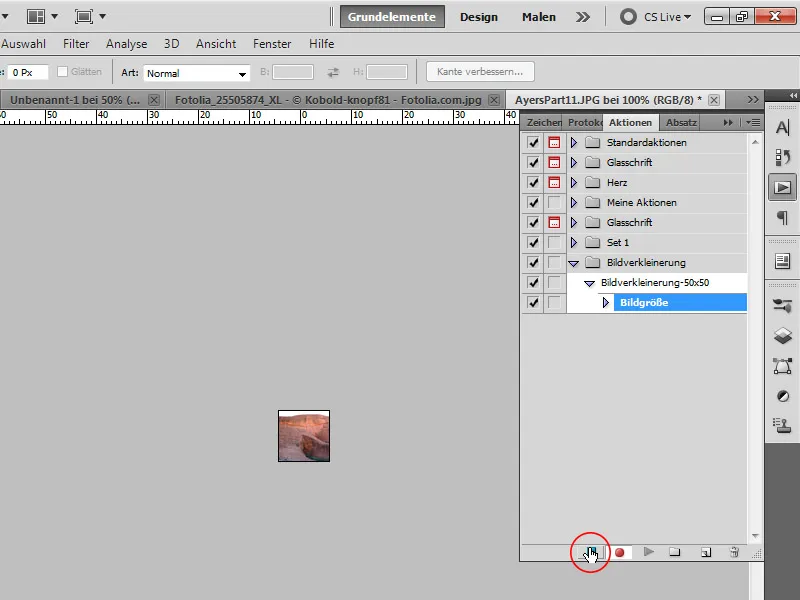
Task: Open the Character panel from the dock
Action: pyautogui.click(x=782, y=127)
